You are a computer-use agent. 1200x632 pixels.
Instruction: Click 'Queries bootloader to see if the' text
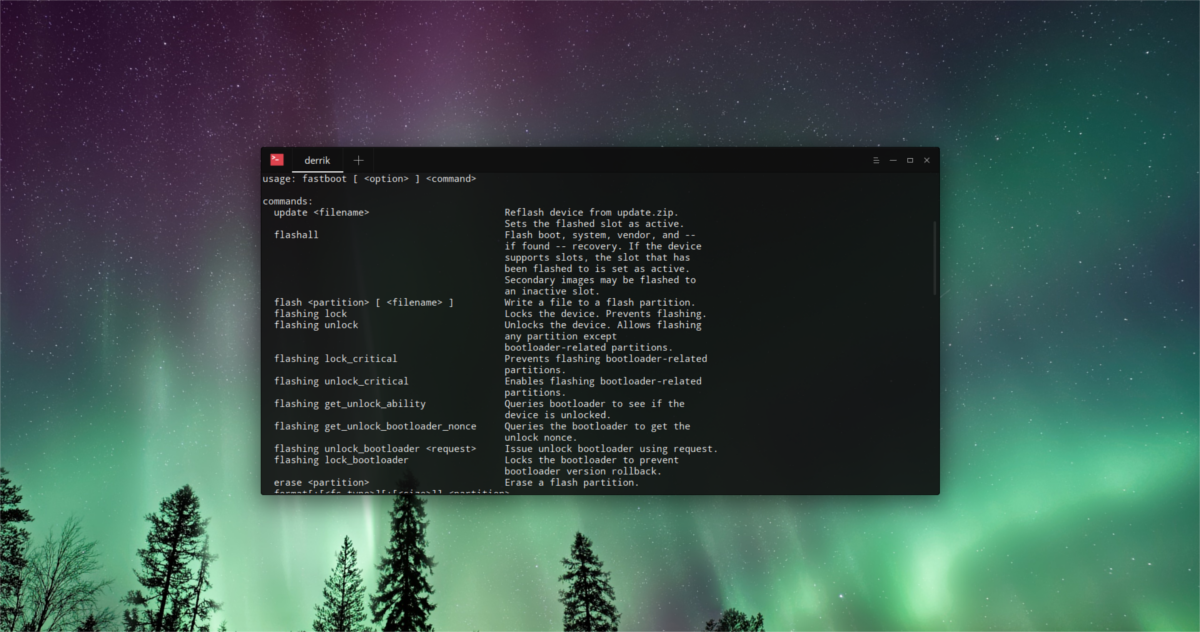tap(594, 404)
